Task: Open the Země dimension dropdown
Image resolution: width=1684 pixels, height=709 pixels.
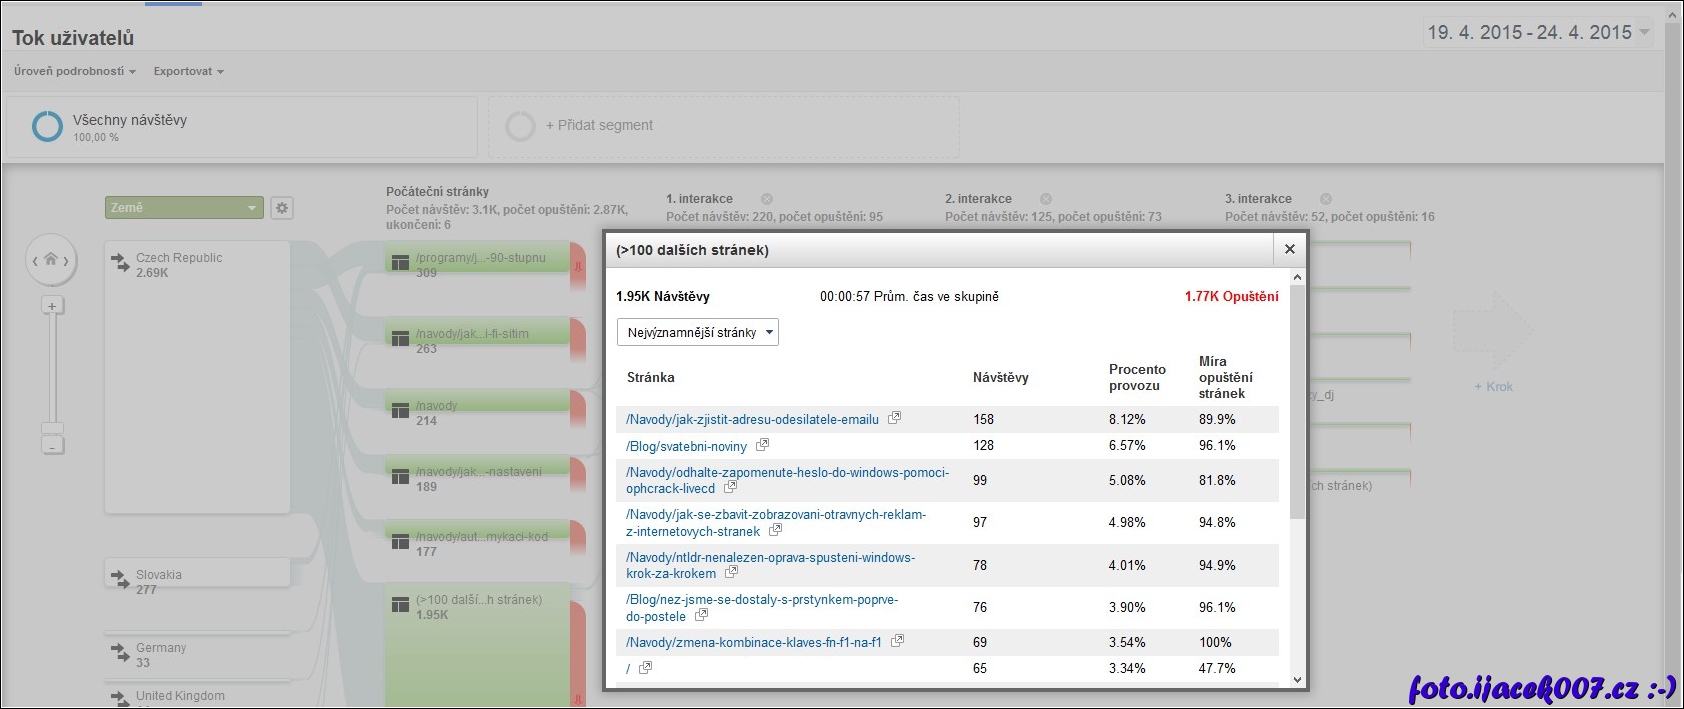Action: [x=184, y=208]
